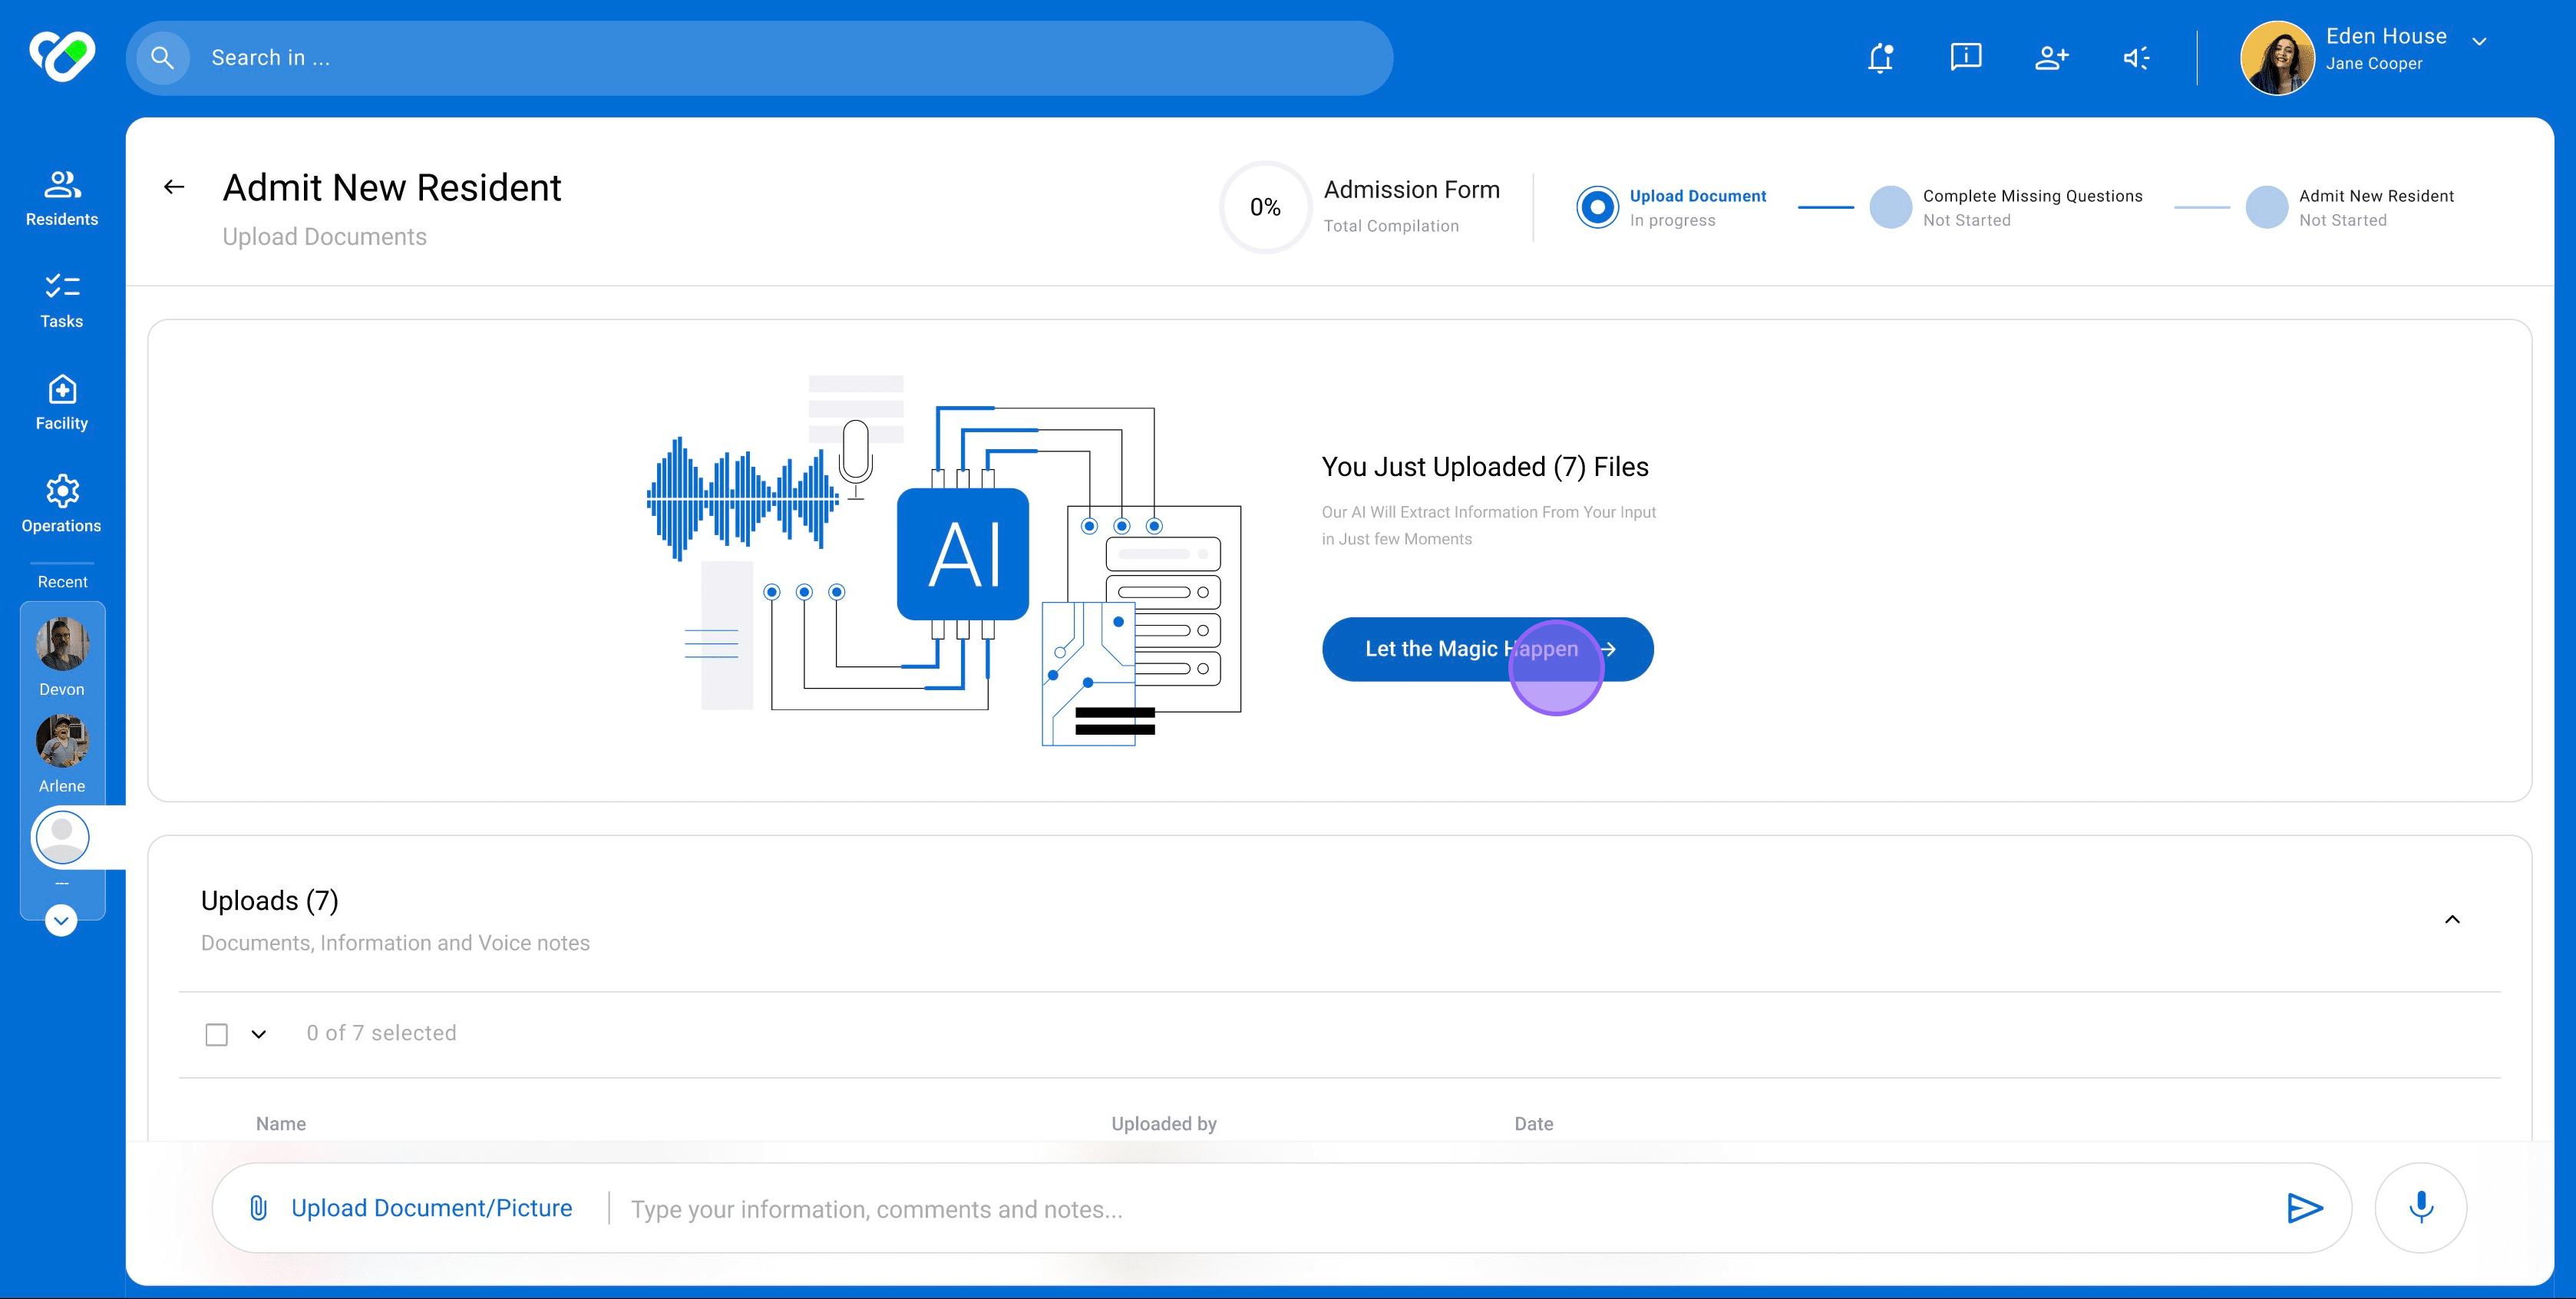This screenshot has width=2576, height=1299.
Task: Open Tasks in the sidebar
Action: tap(62, 301)
